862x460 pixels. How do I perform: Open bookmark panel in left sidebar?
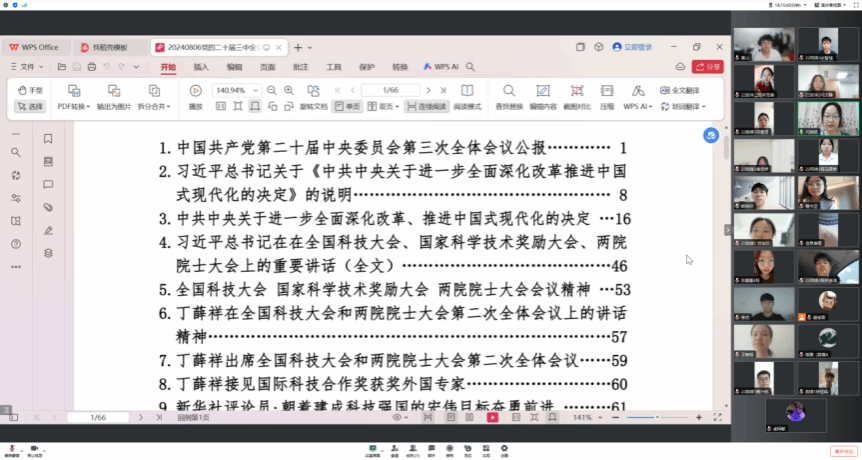[48, 139]
